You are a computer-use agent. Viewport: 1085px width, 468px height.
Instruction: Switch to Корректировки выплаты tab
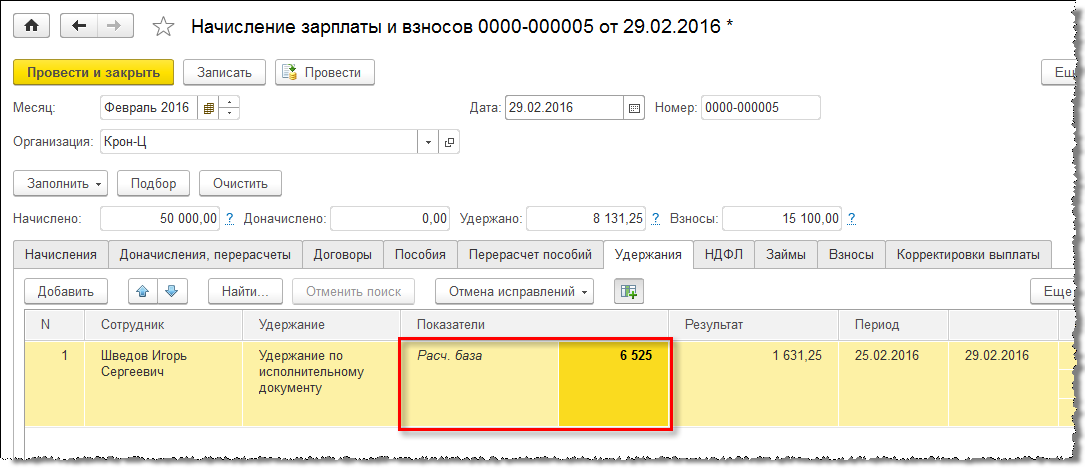click(x=968, y=255)
